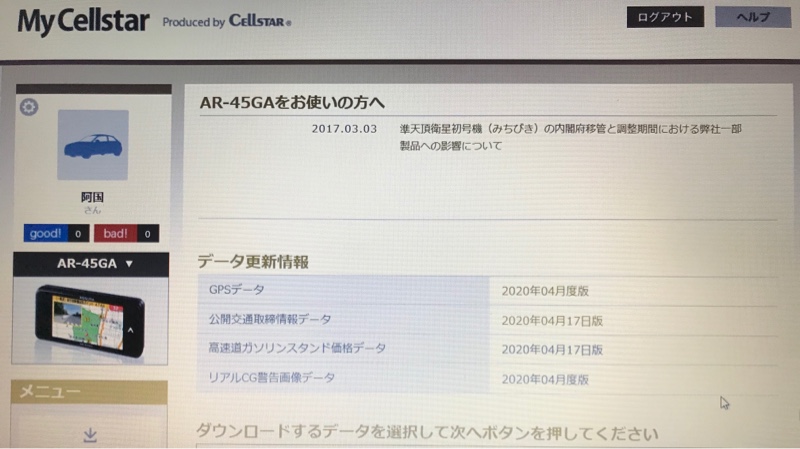Image resolution: width=800 pixels, height=449 pixels.
Task: Click the GPS data version 2020年04月度版
Action: pyautogui.click(x=545, y=291)
